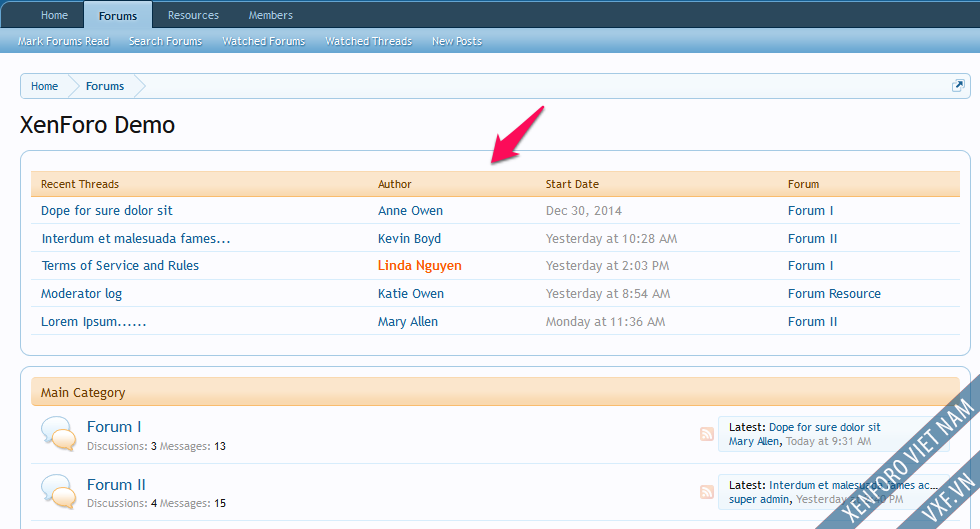Viewport: 980px width, 529px height.
Task: Click Forum I 'Discussions: 3 Messages: 13' stats
Action: [x=156, y=446]
